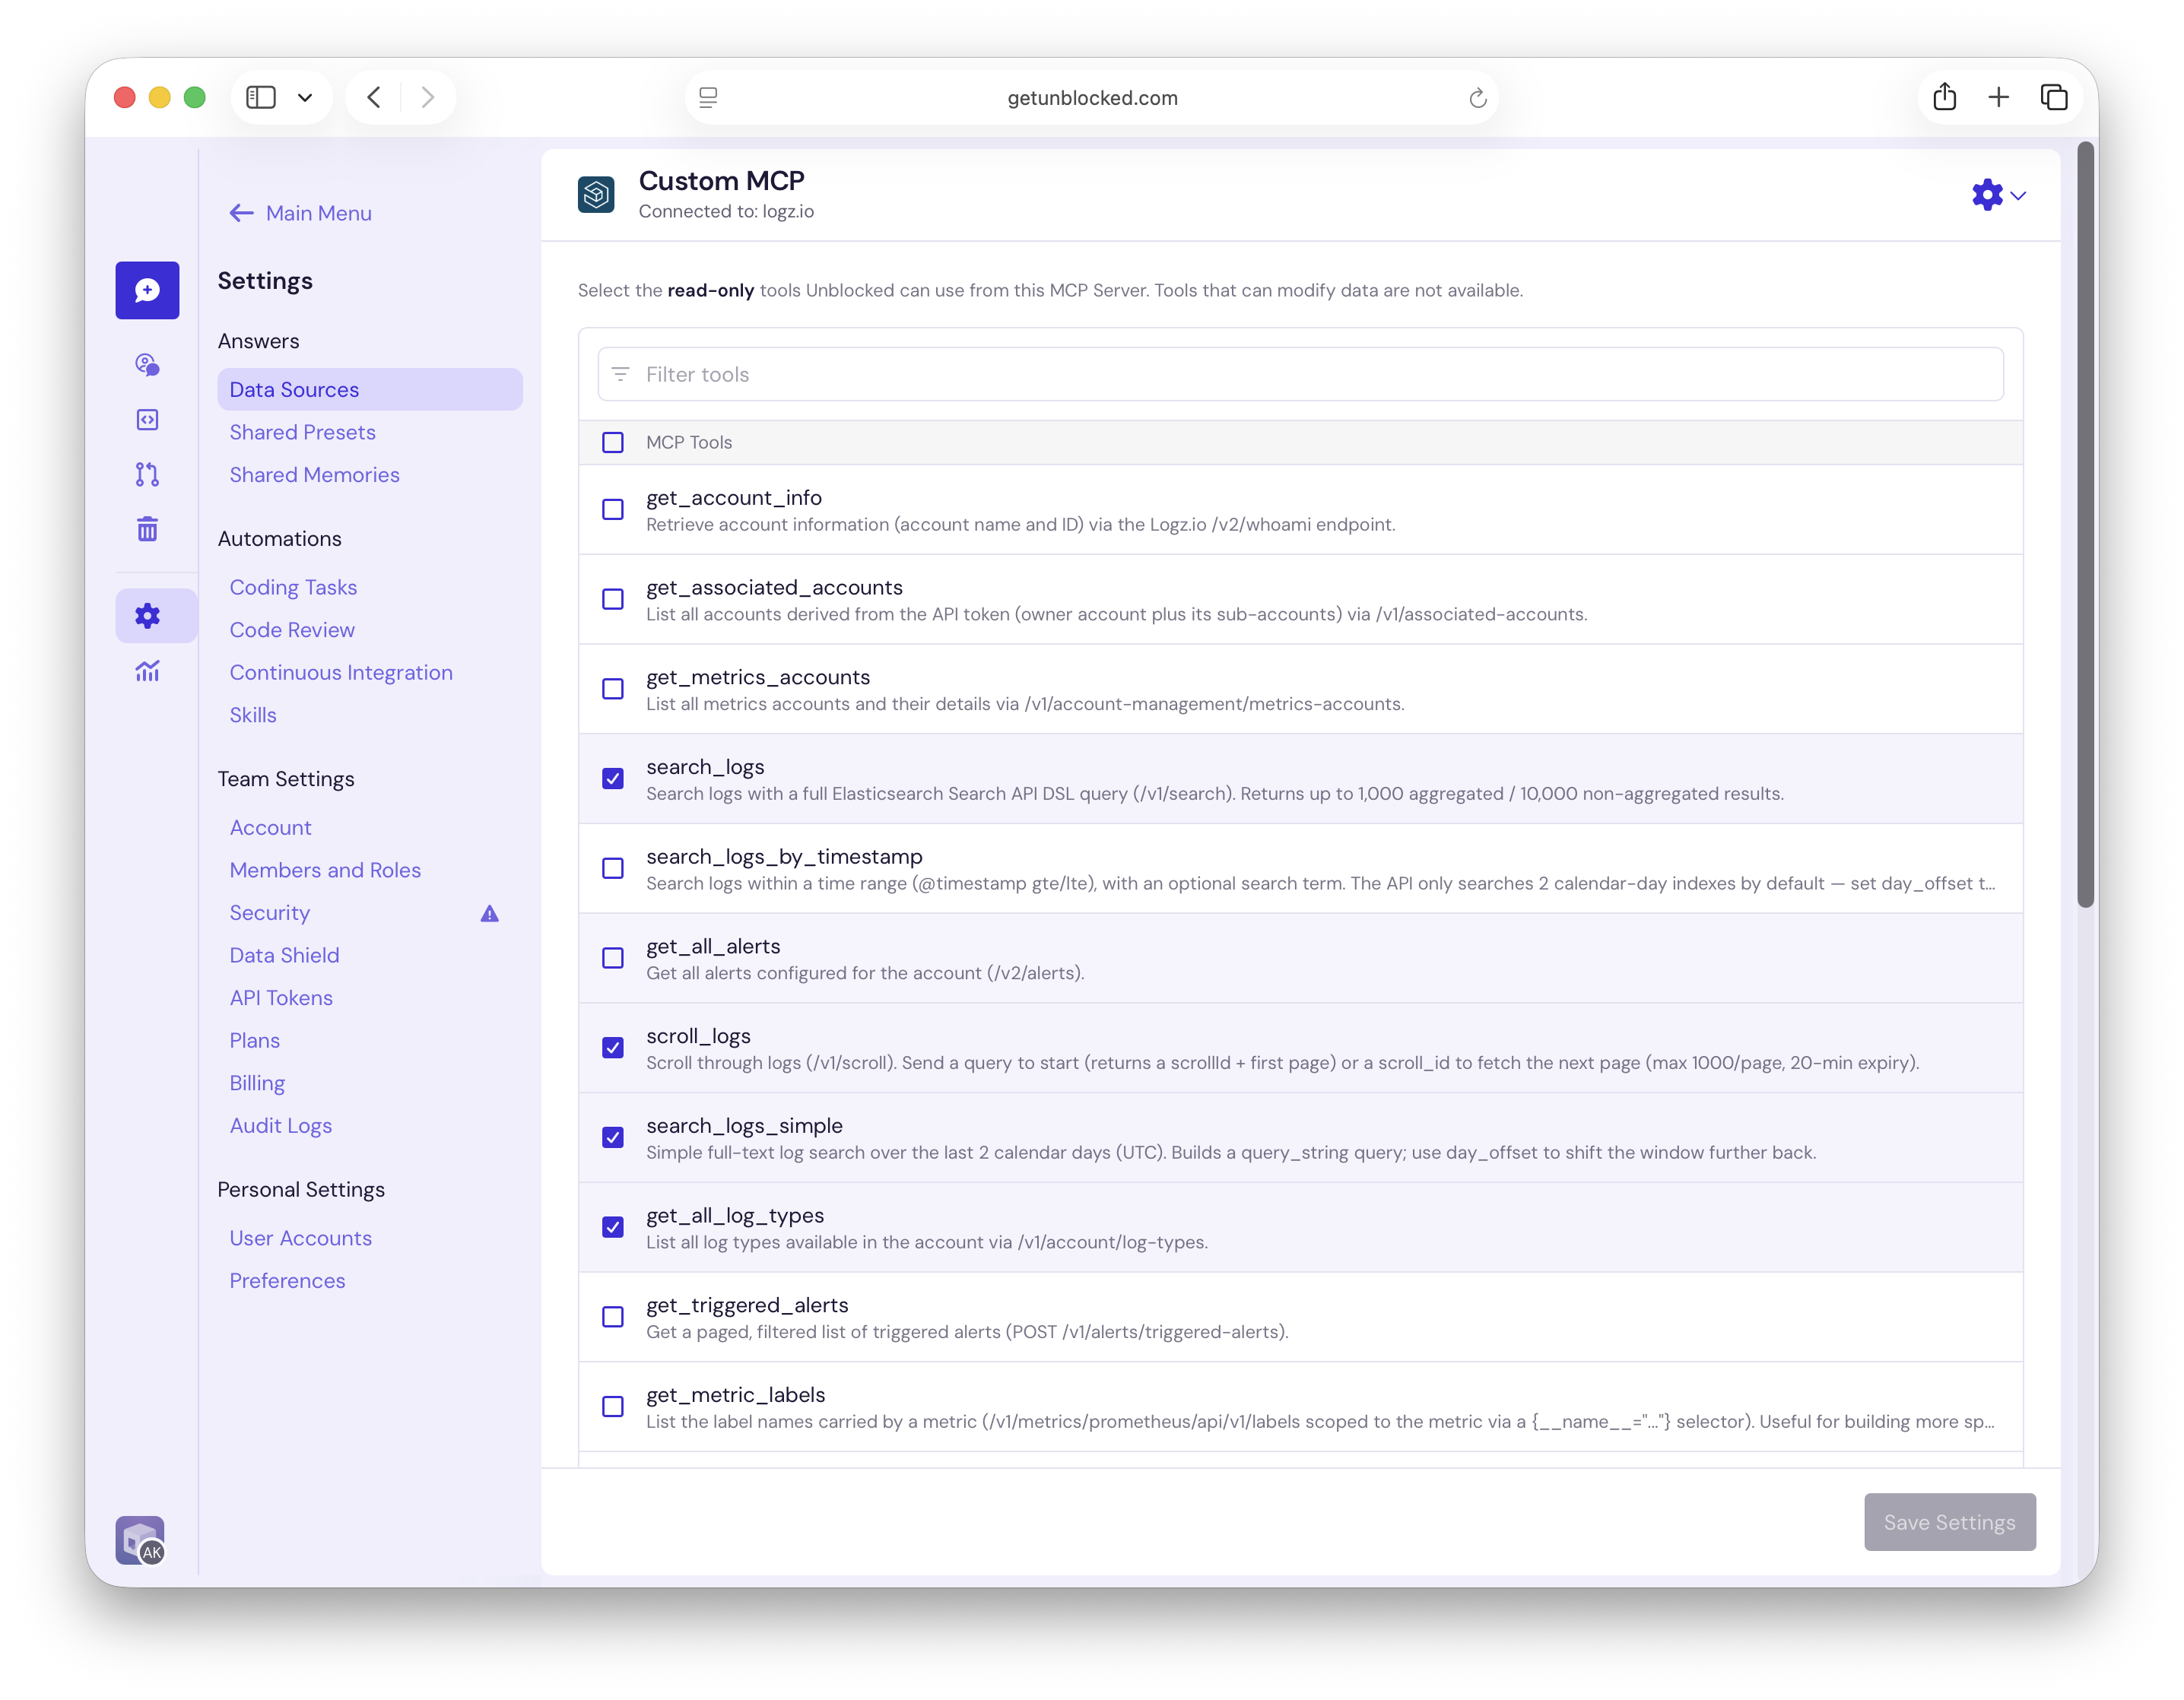Open the new chat icon in sidebar
Image resolution: width=2184 pixels, height=1700 pixels.
click(x=147, y=290)
